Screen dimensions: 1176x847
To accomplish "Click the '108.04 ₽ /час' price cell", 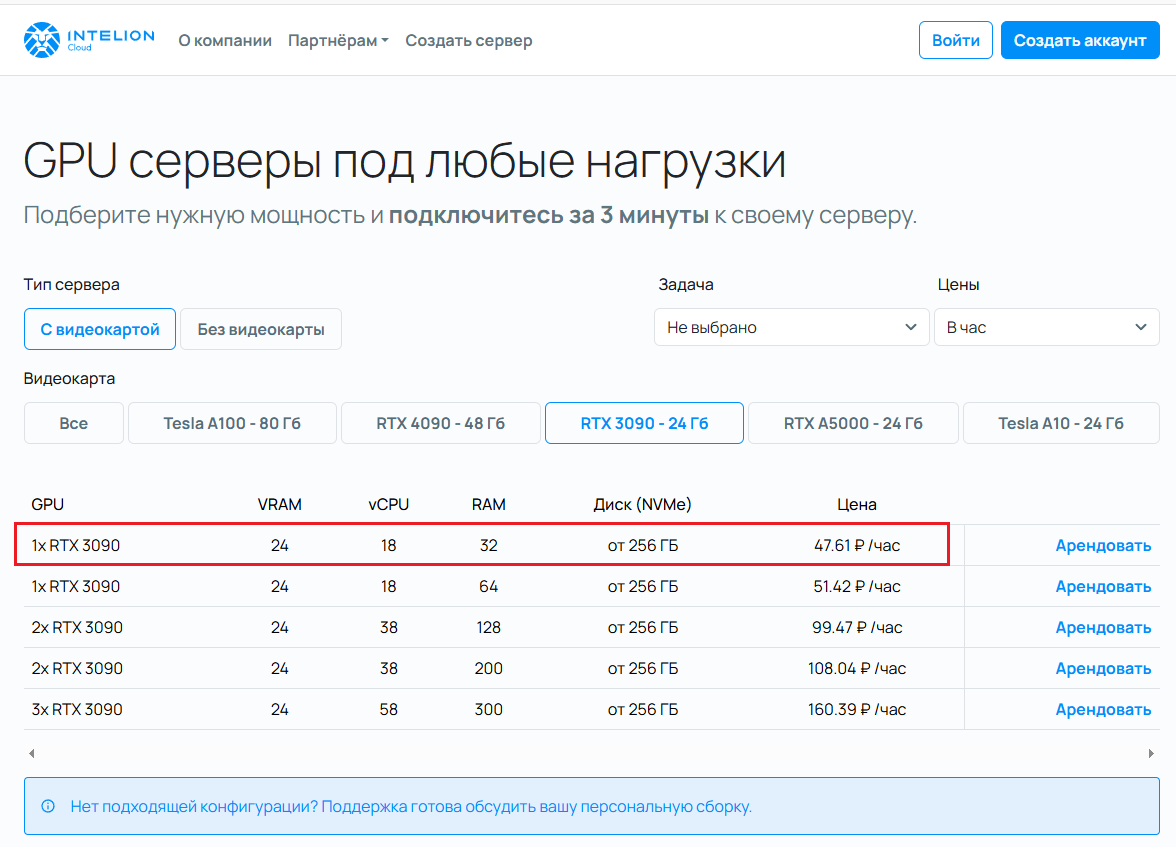I will (x=856, y=668).
